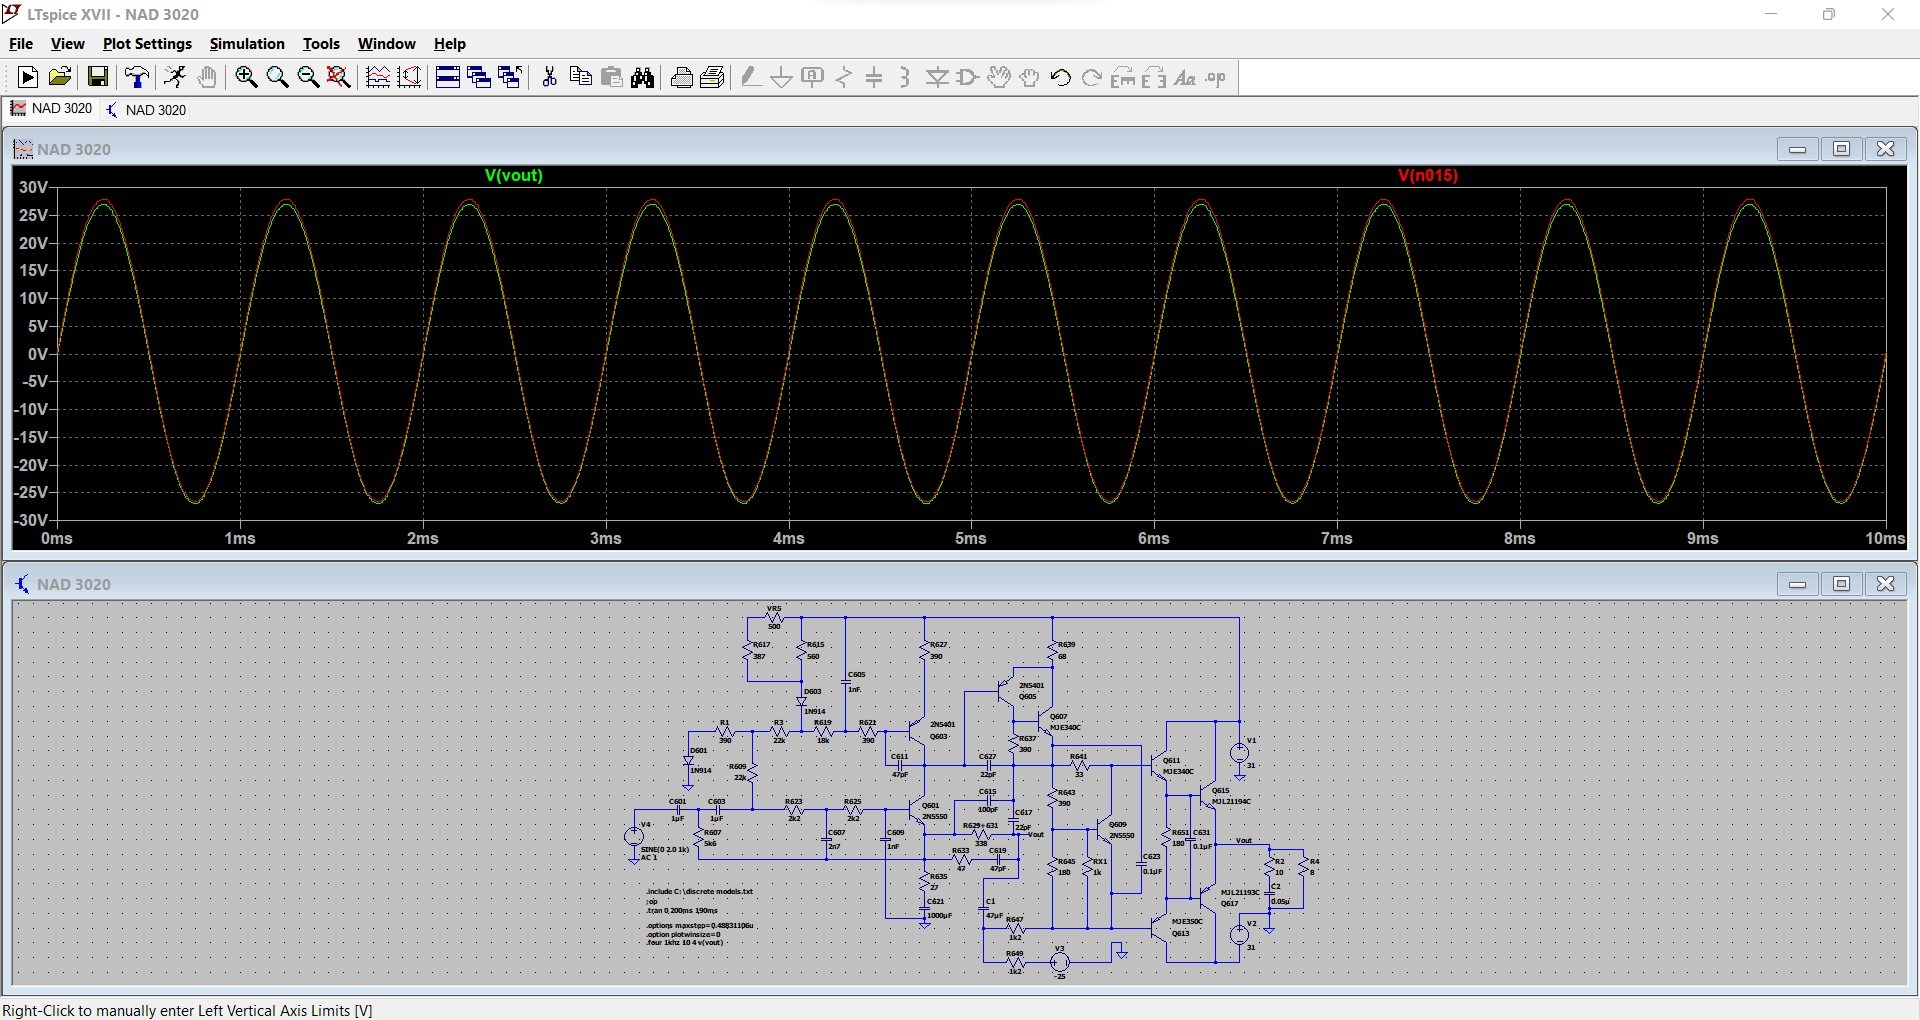Open the Control Panel hammer icon

[137, 77]
